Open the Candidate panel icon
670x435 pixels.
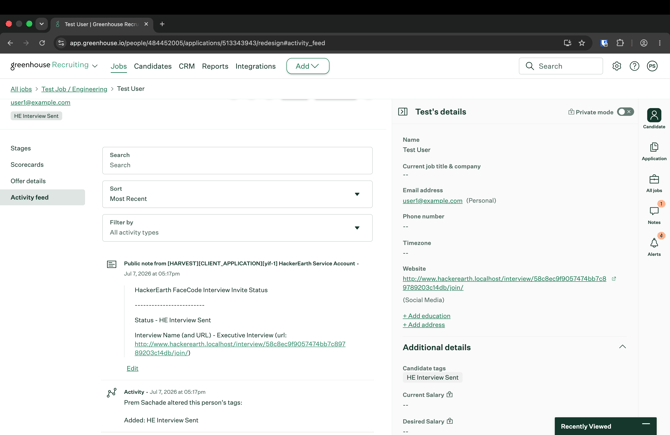(654, 115)
